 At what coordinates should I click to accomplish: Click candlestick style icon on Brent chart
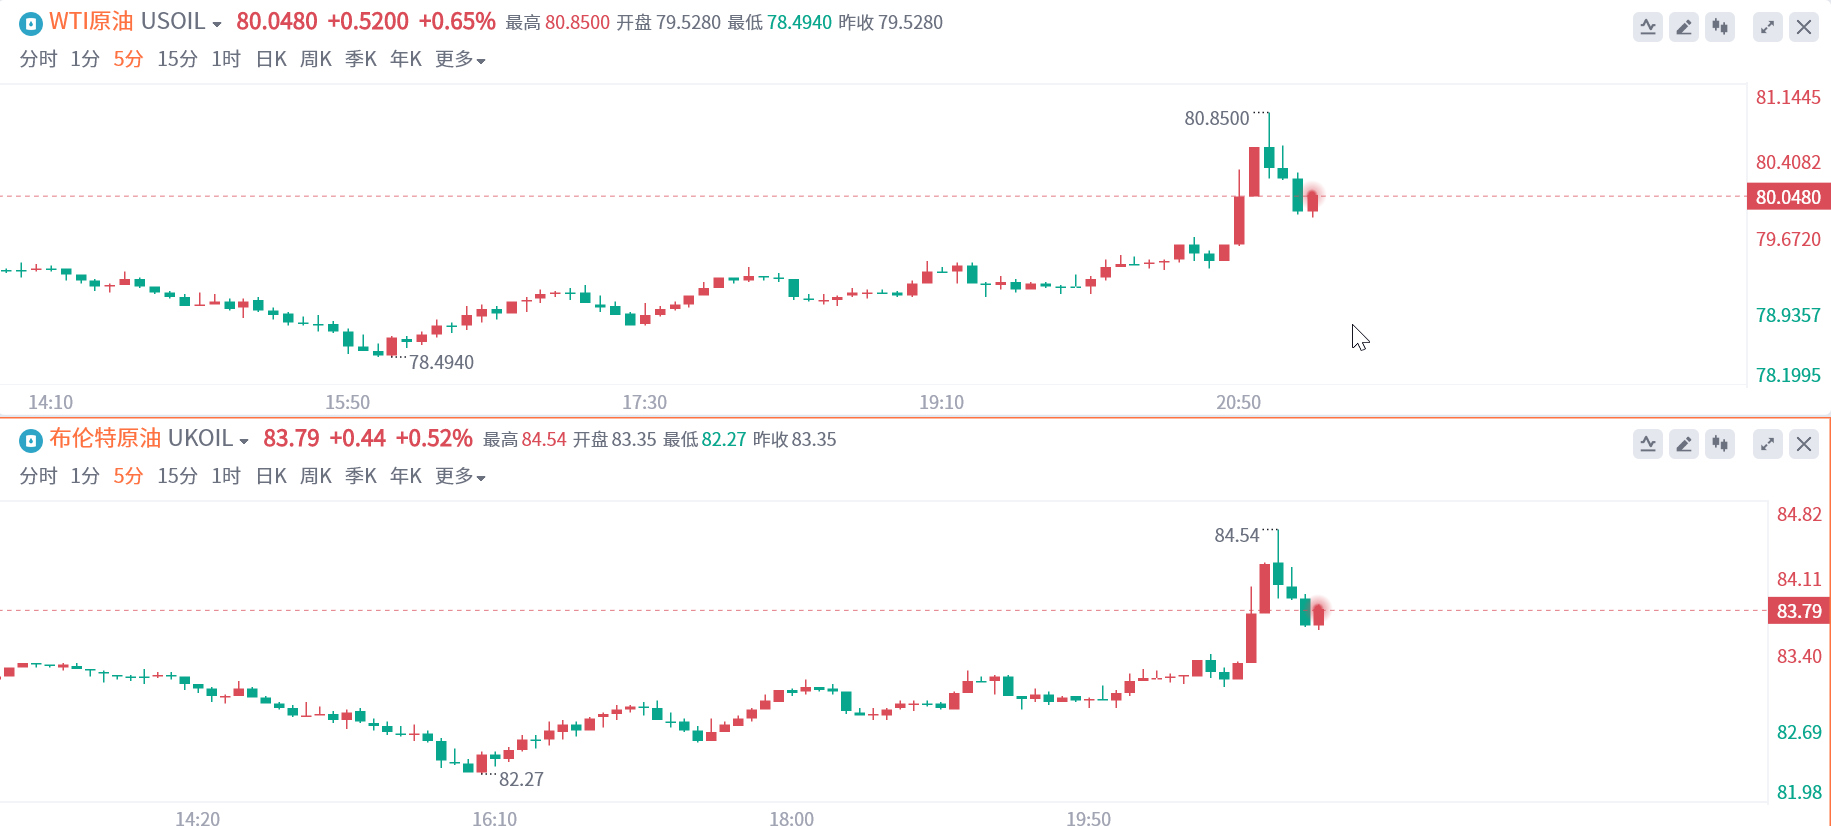pyautogui.click(x=1720, y=444)
